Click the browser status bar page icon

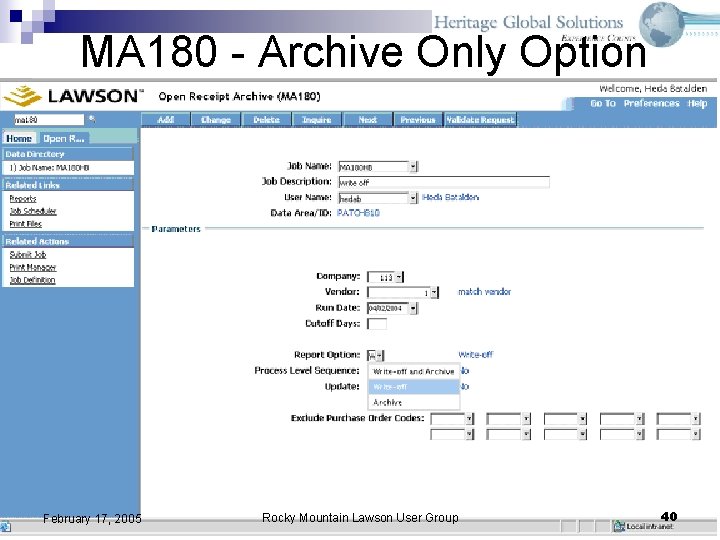tap(6, 527)
